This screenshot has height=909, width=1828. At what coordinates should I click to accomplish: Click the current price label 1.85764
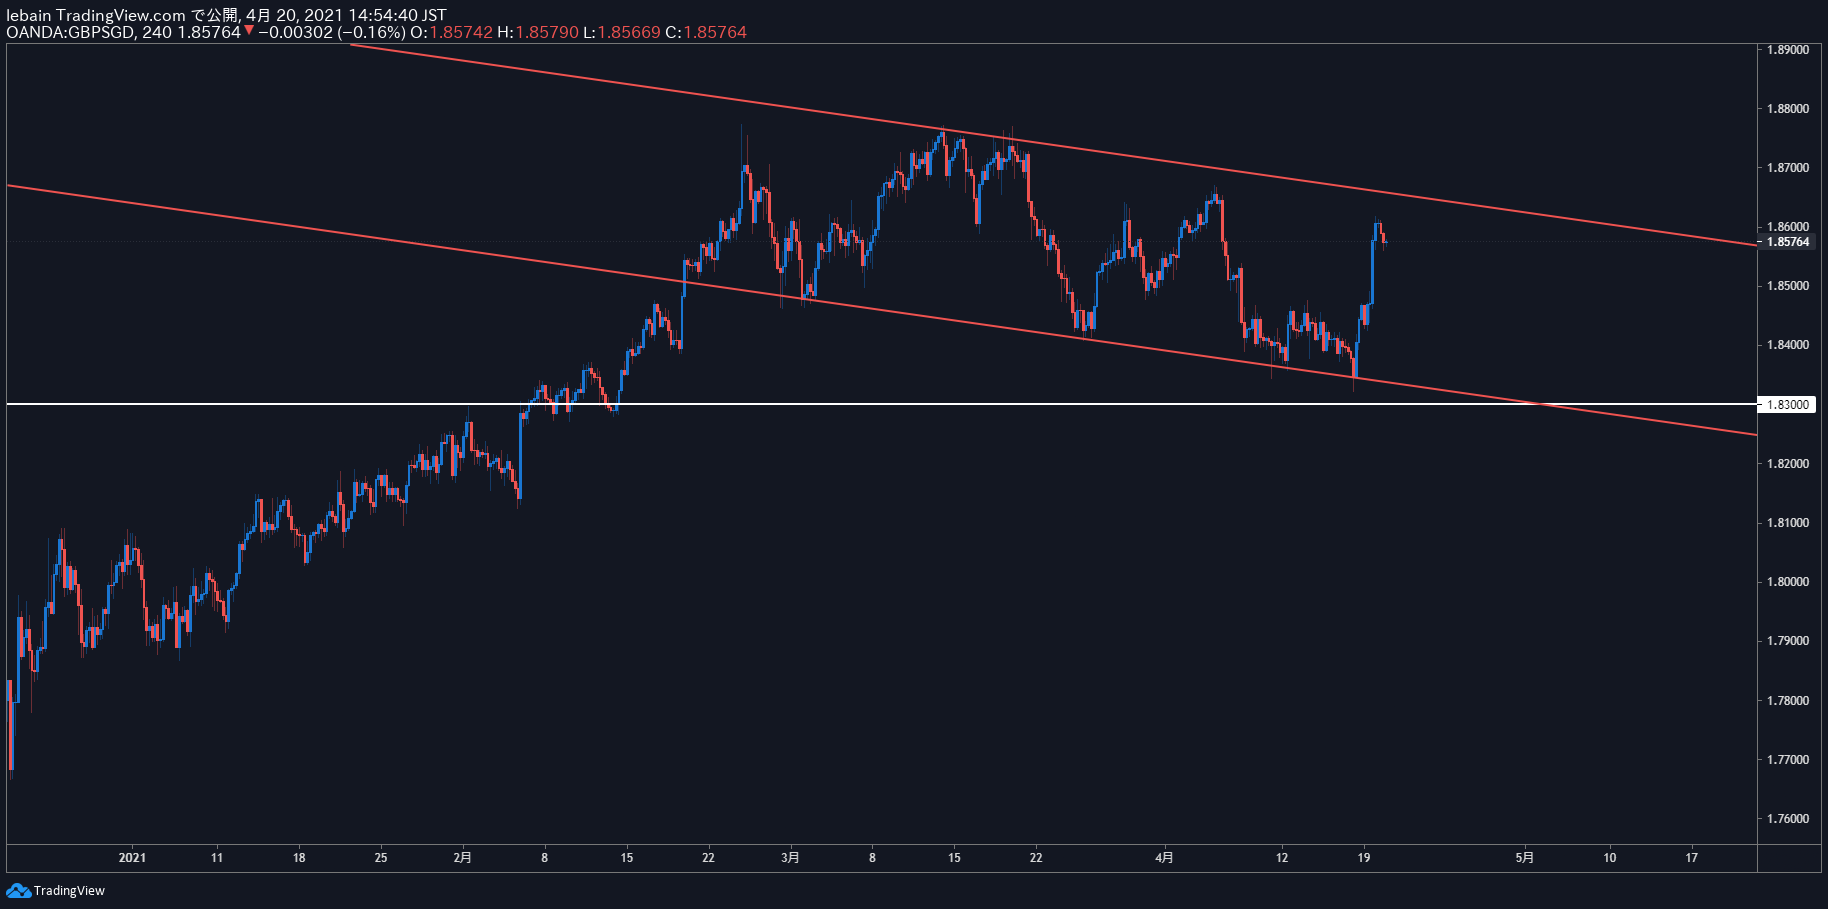tap(1787, 242)
